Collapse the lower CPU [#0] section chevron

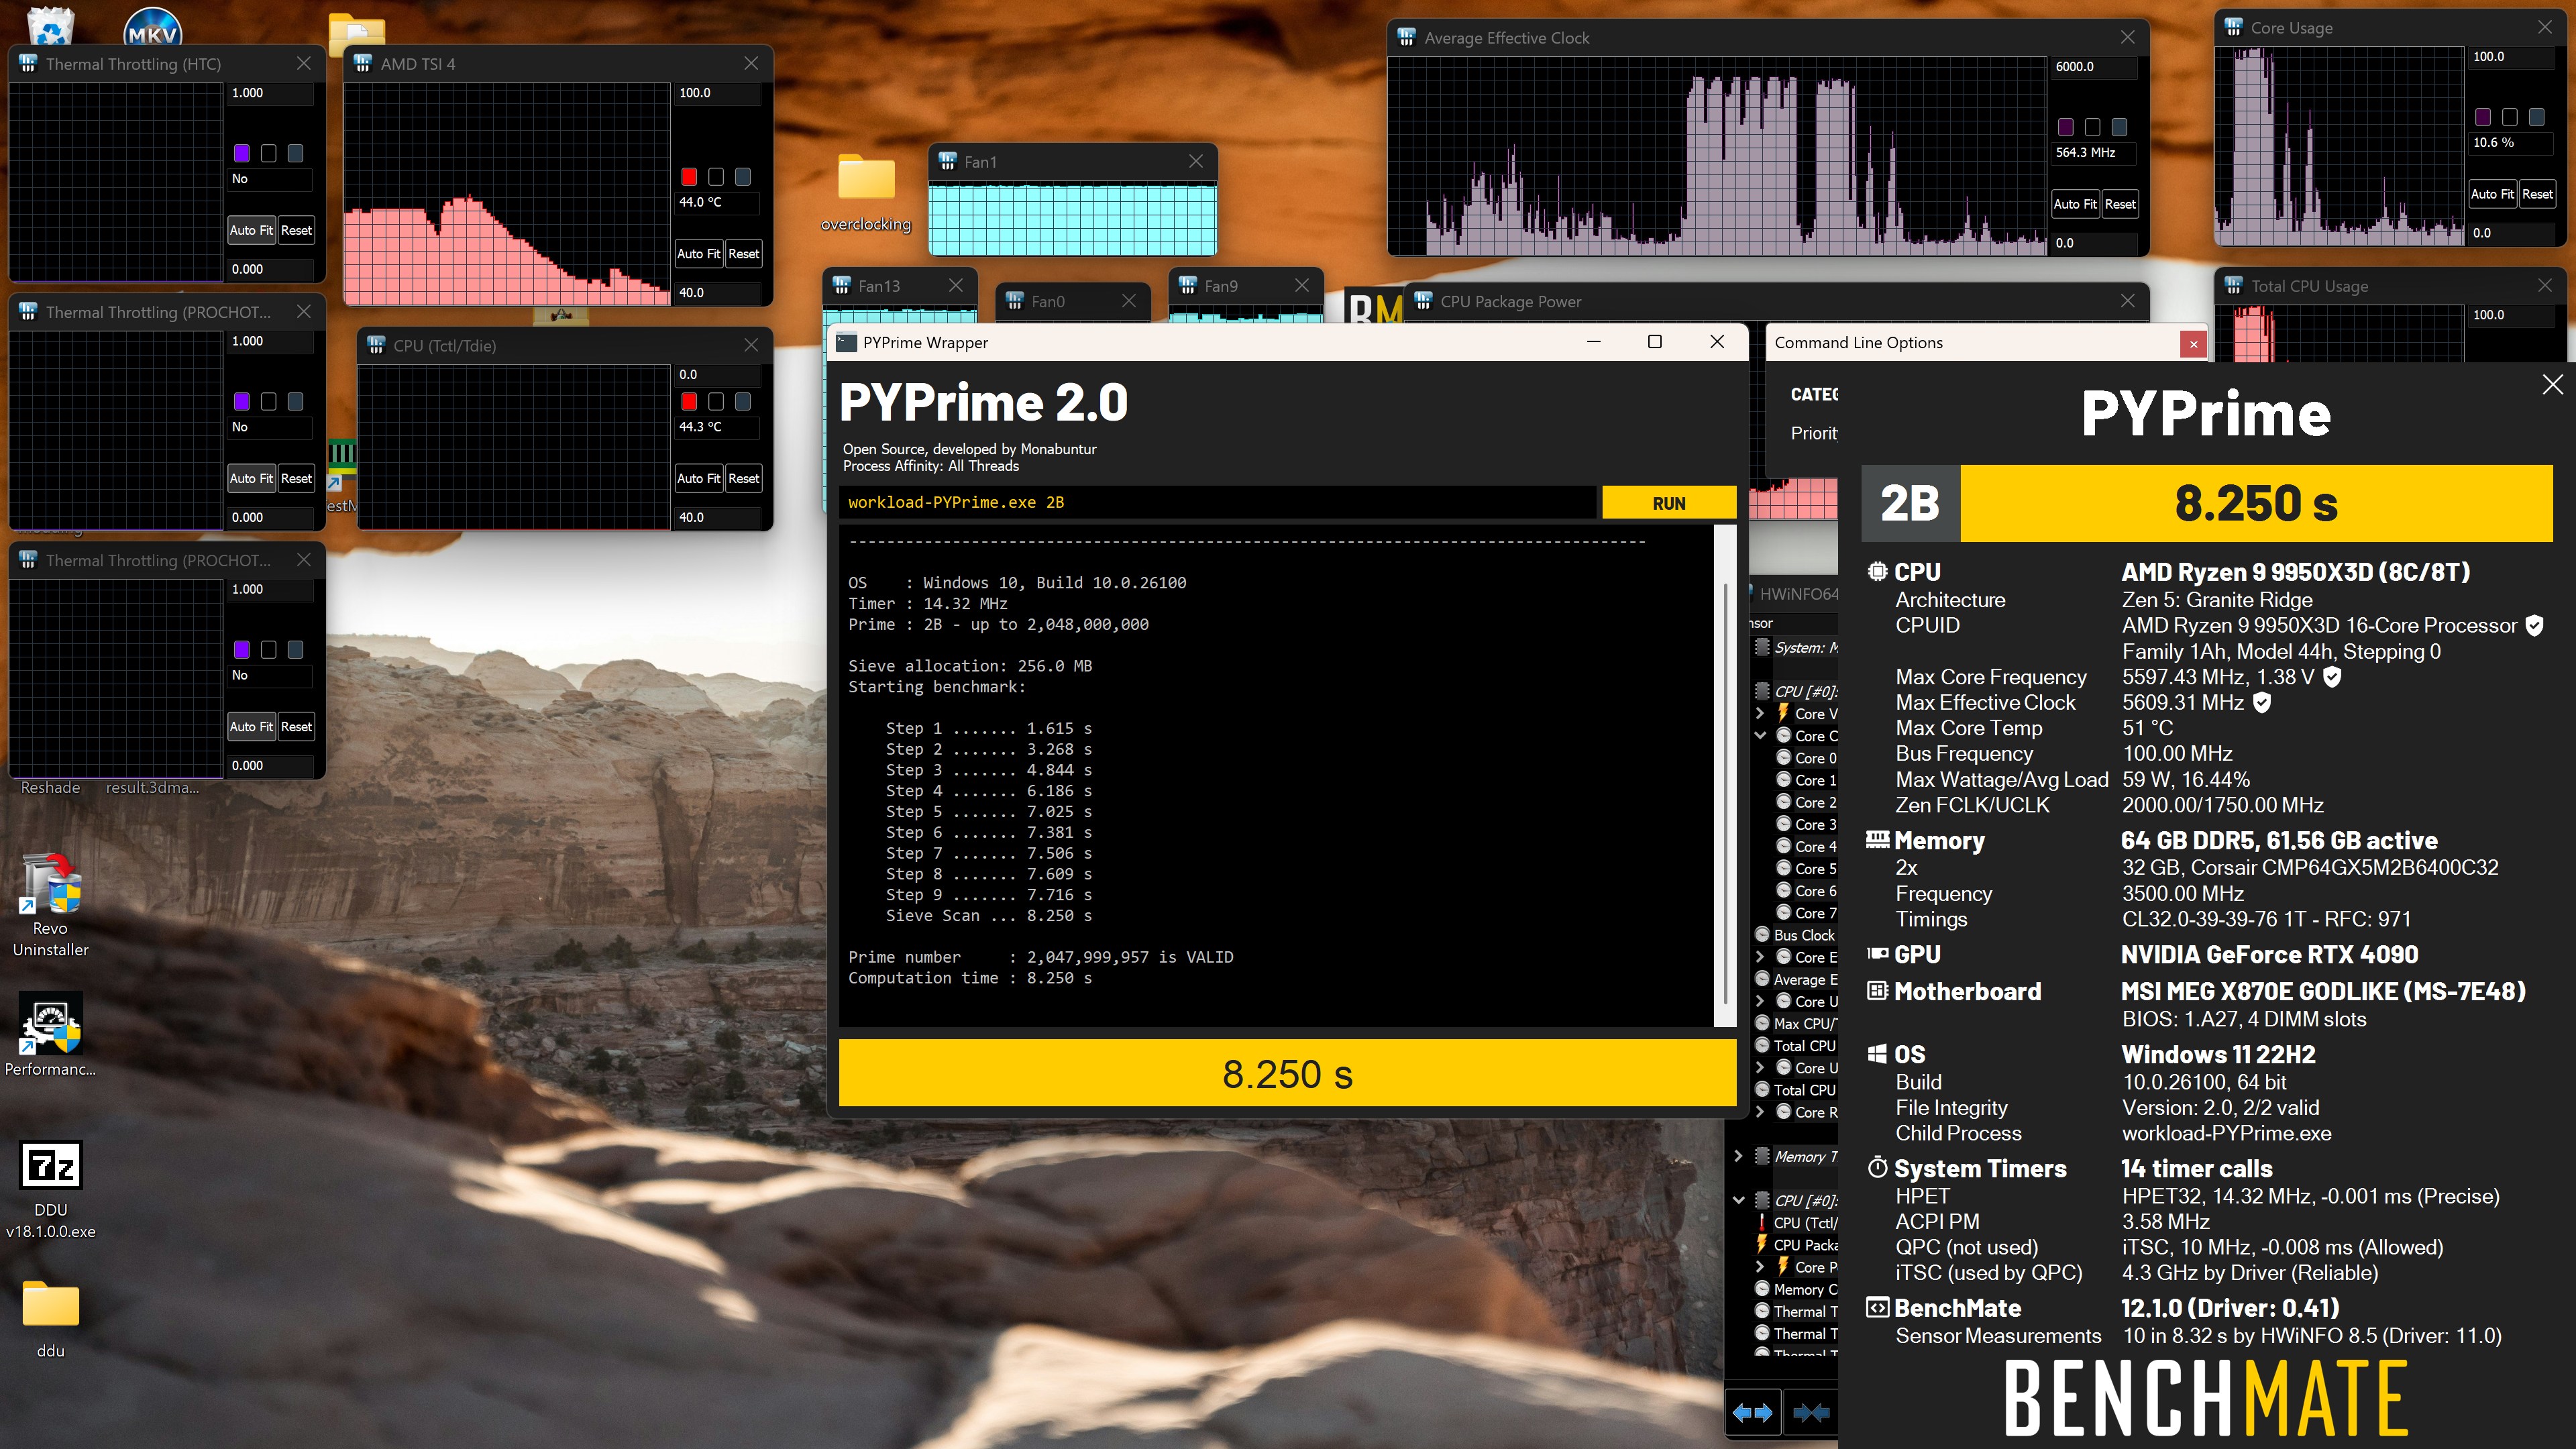point(1738,1200)
